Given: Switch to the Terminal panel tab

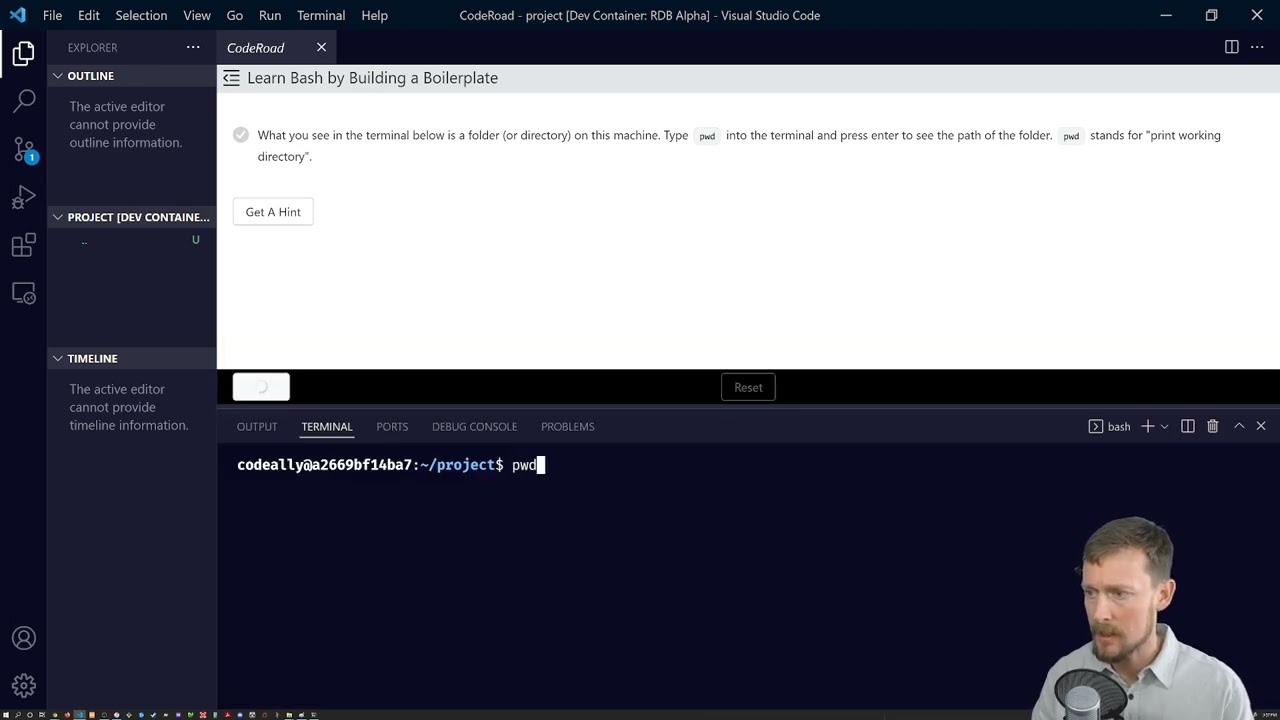Looking at the screenshot, I should click(x=327, y=426).
